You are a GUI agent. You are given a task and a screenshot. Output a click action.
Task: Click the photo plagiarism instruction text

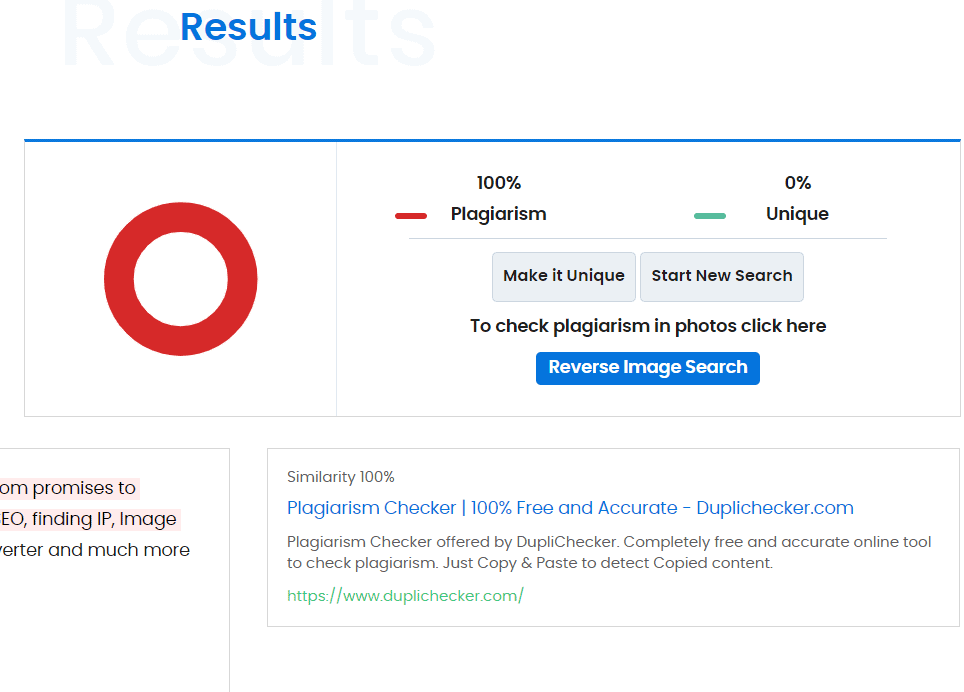pos(647,325)
